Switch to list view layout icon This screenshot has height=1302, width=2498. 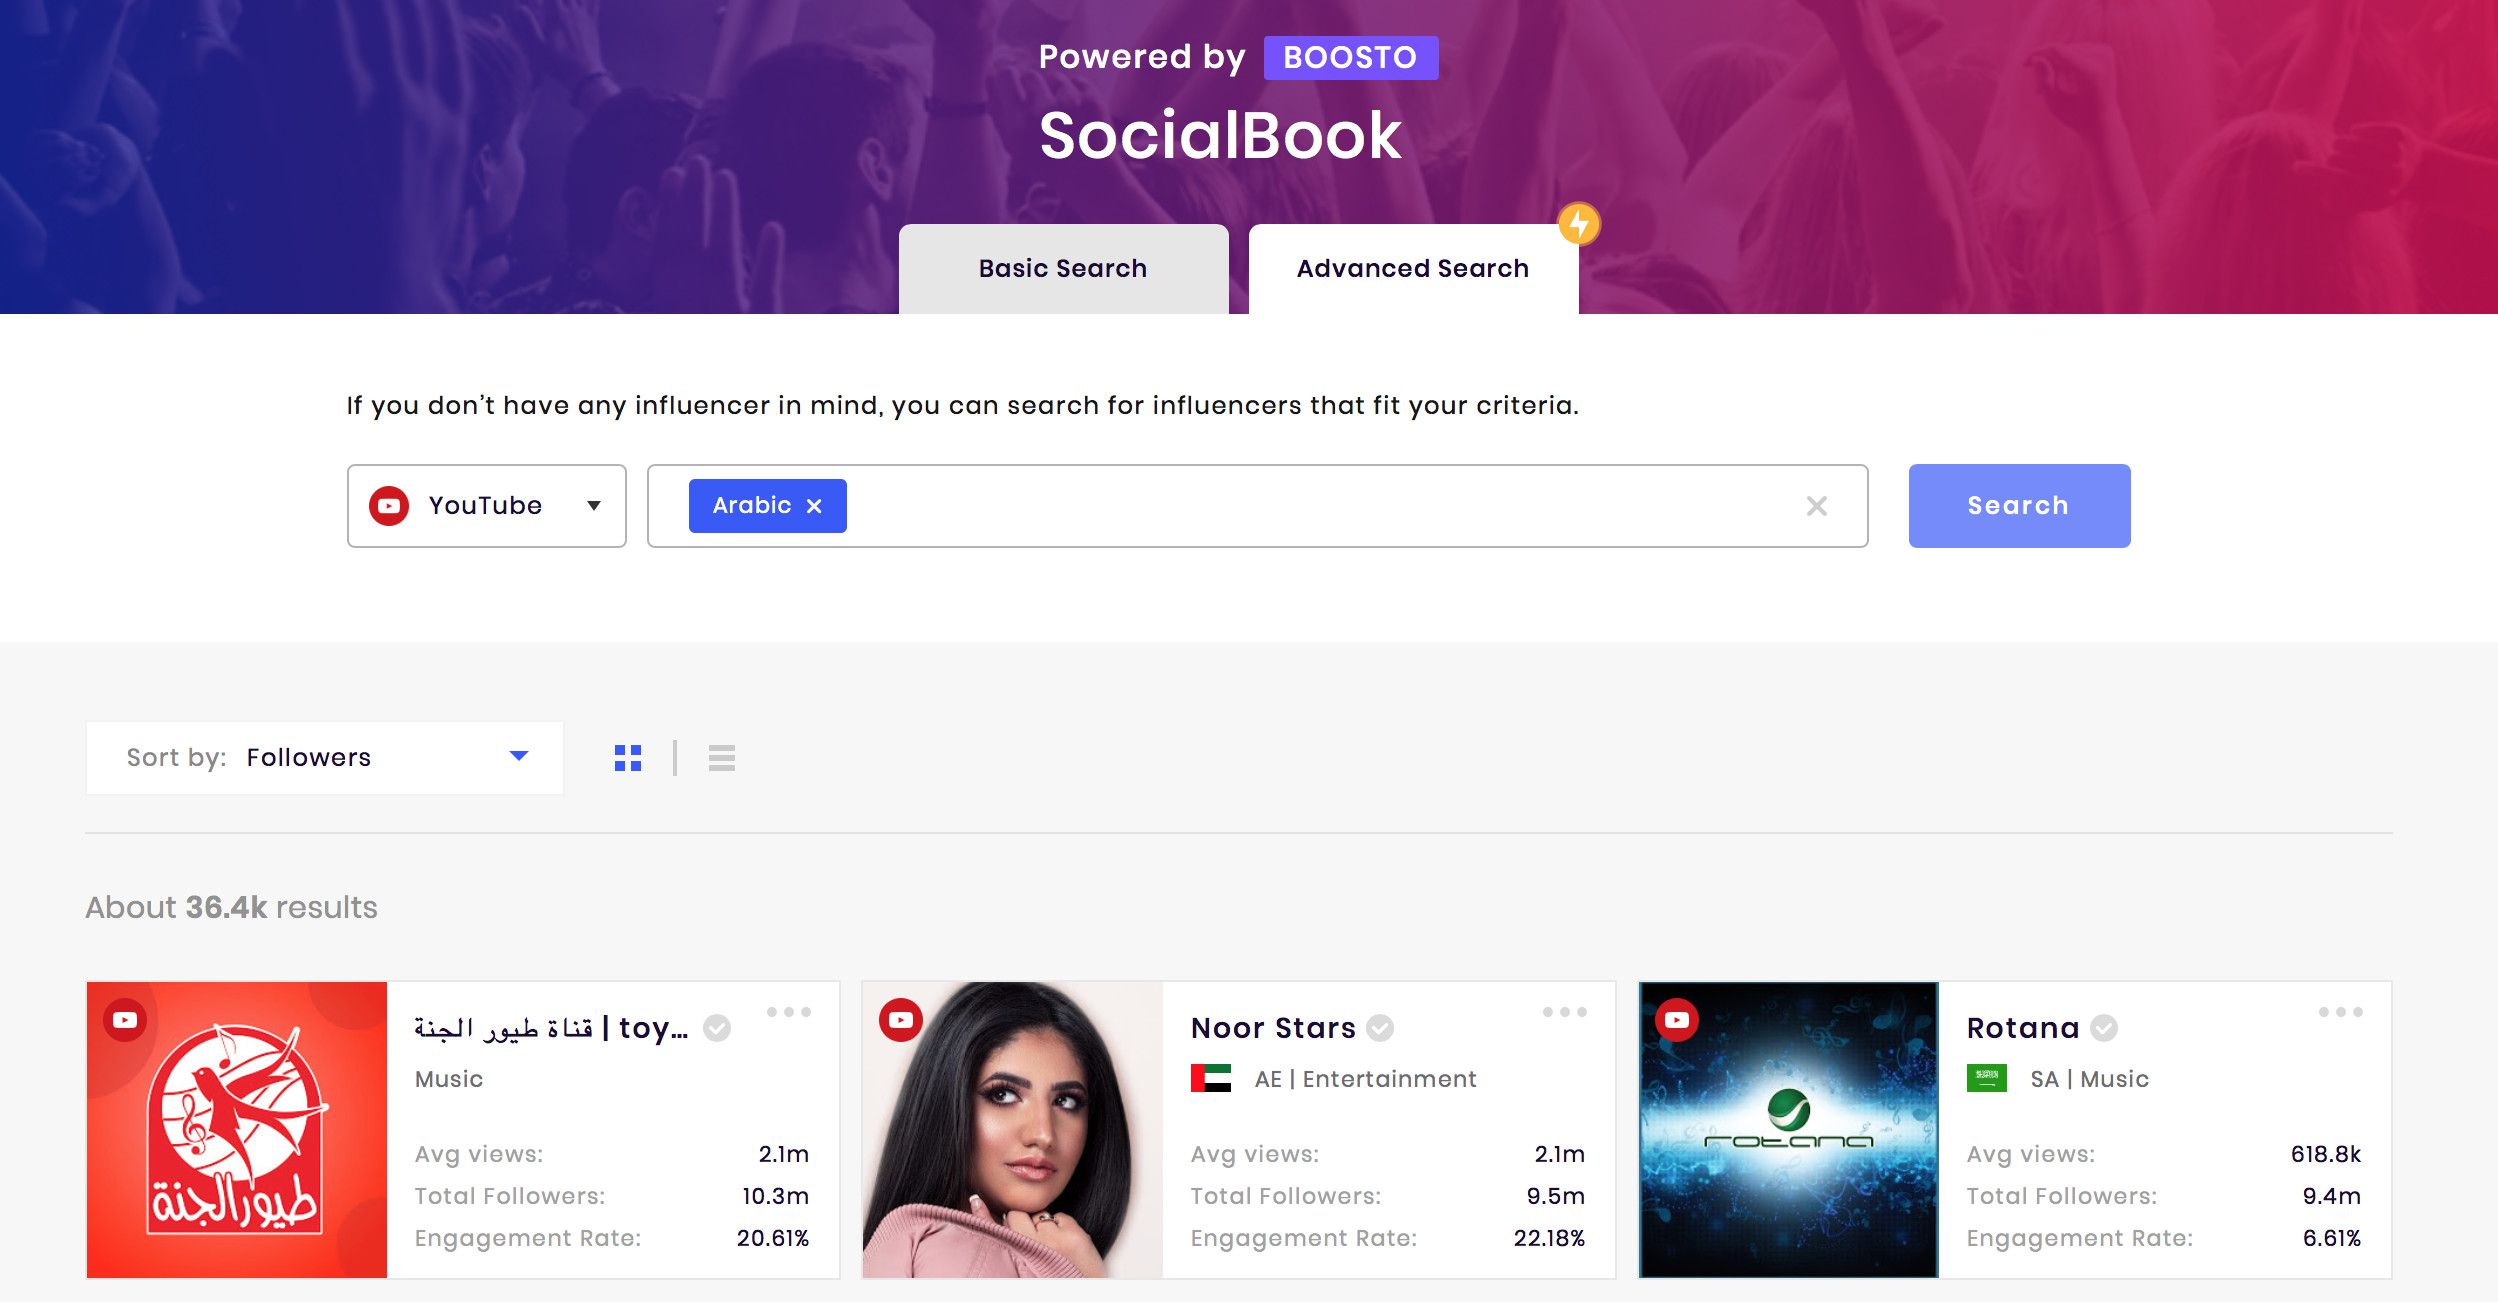(x=722, y=758)
